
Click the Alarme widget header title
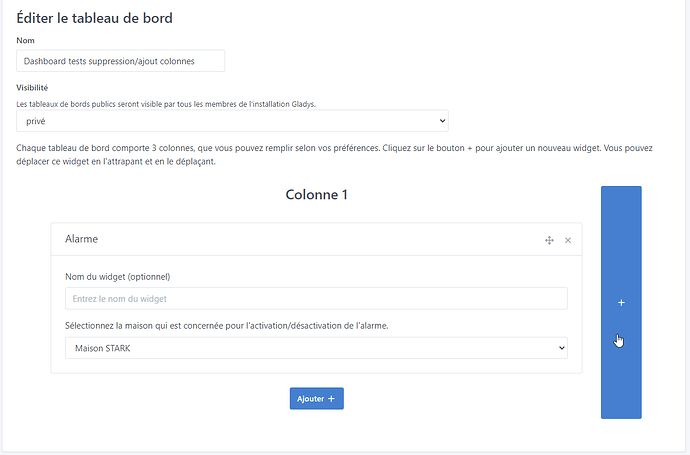(x=82, y=240)
